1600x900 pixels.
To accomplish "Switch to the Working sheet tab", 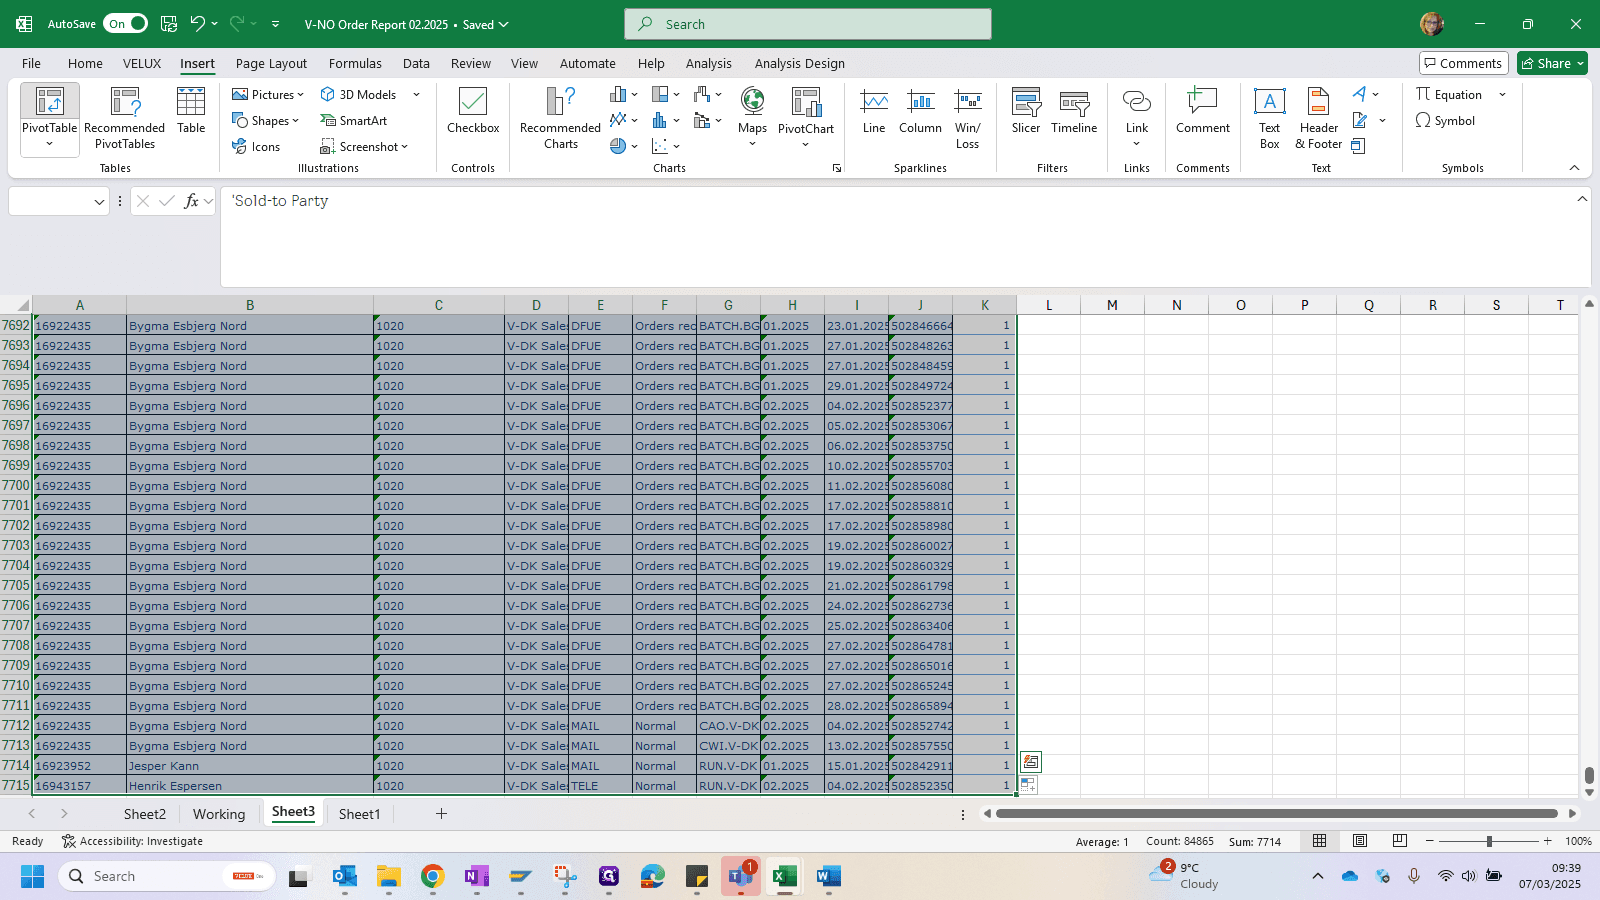I will (219, 814).
